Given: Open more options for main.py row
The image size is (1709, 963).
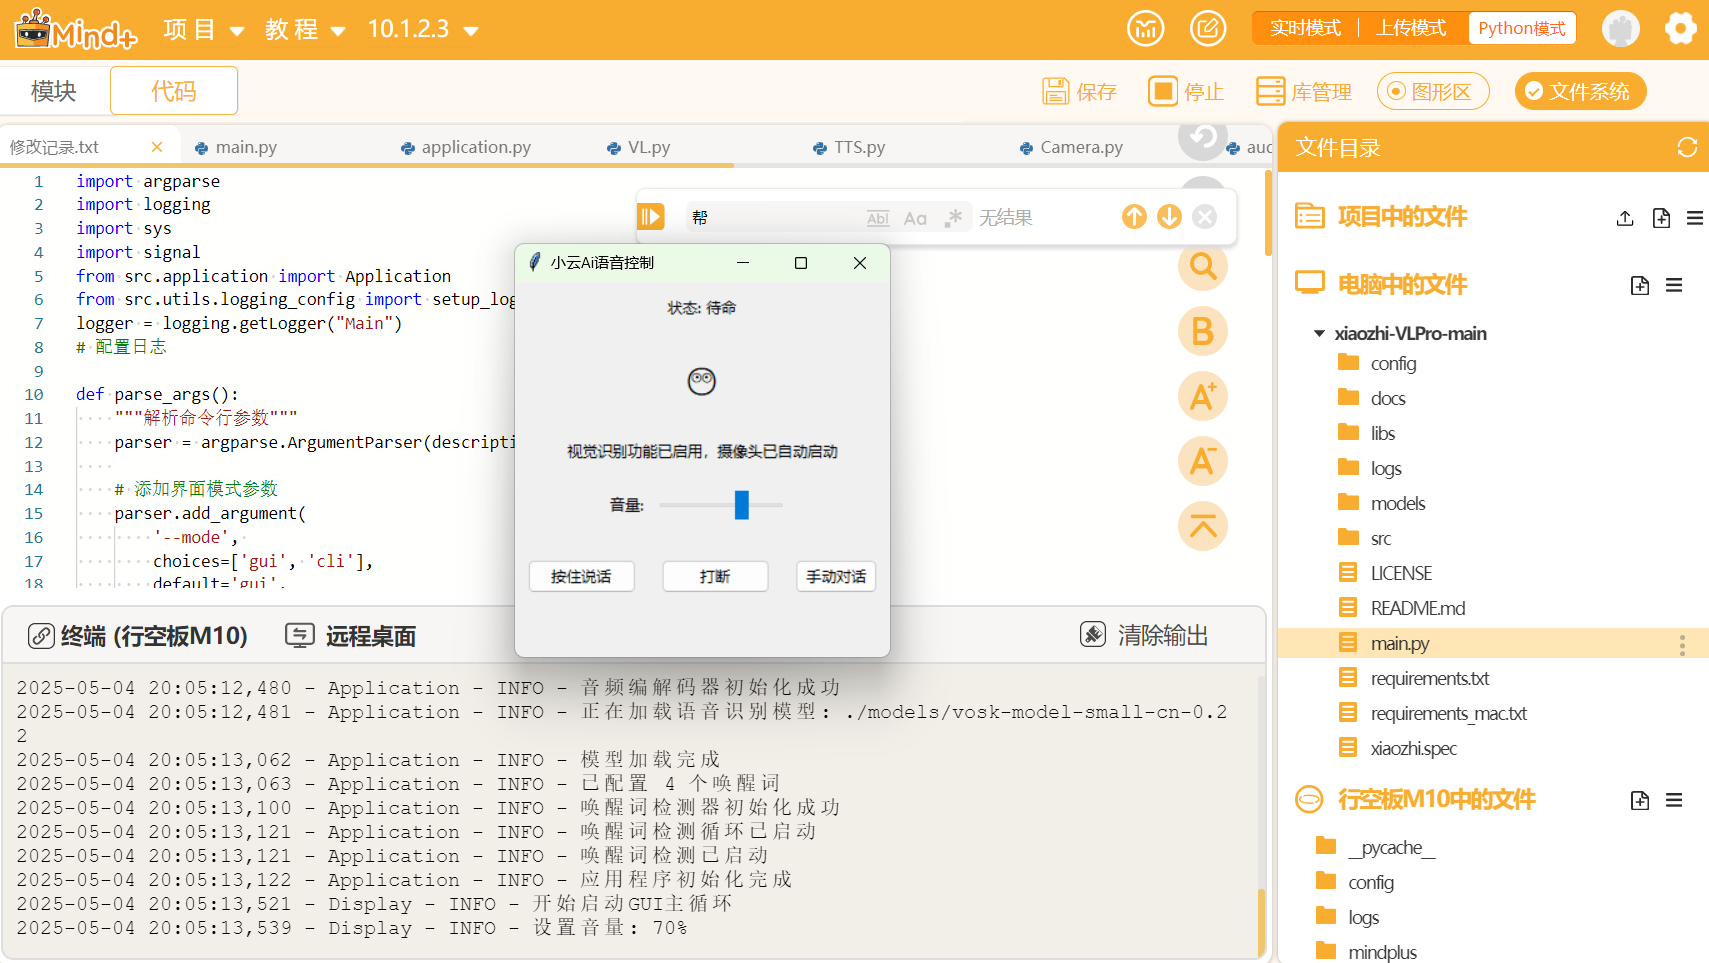Looking at the screenshot, I should pyautogui.click(x=1682, y=645).
